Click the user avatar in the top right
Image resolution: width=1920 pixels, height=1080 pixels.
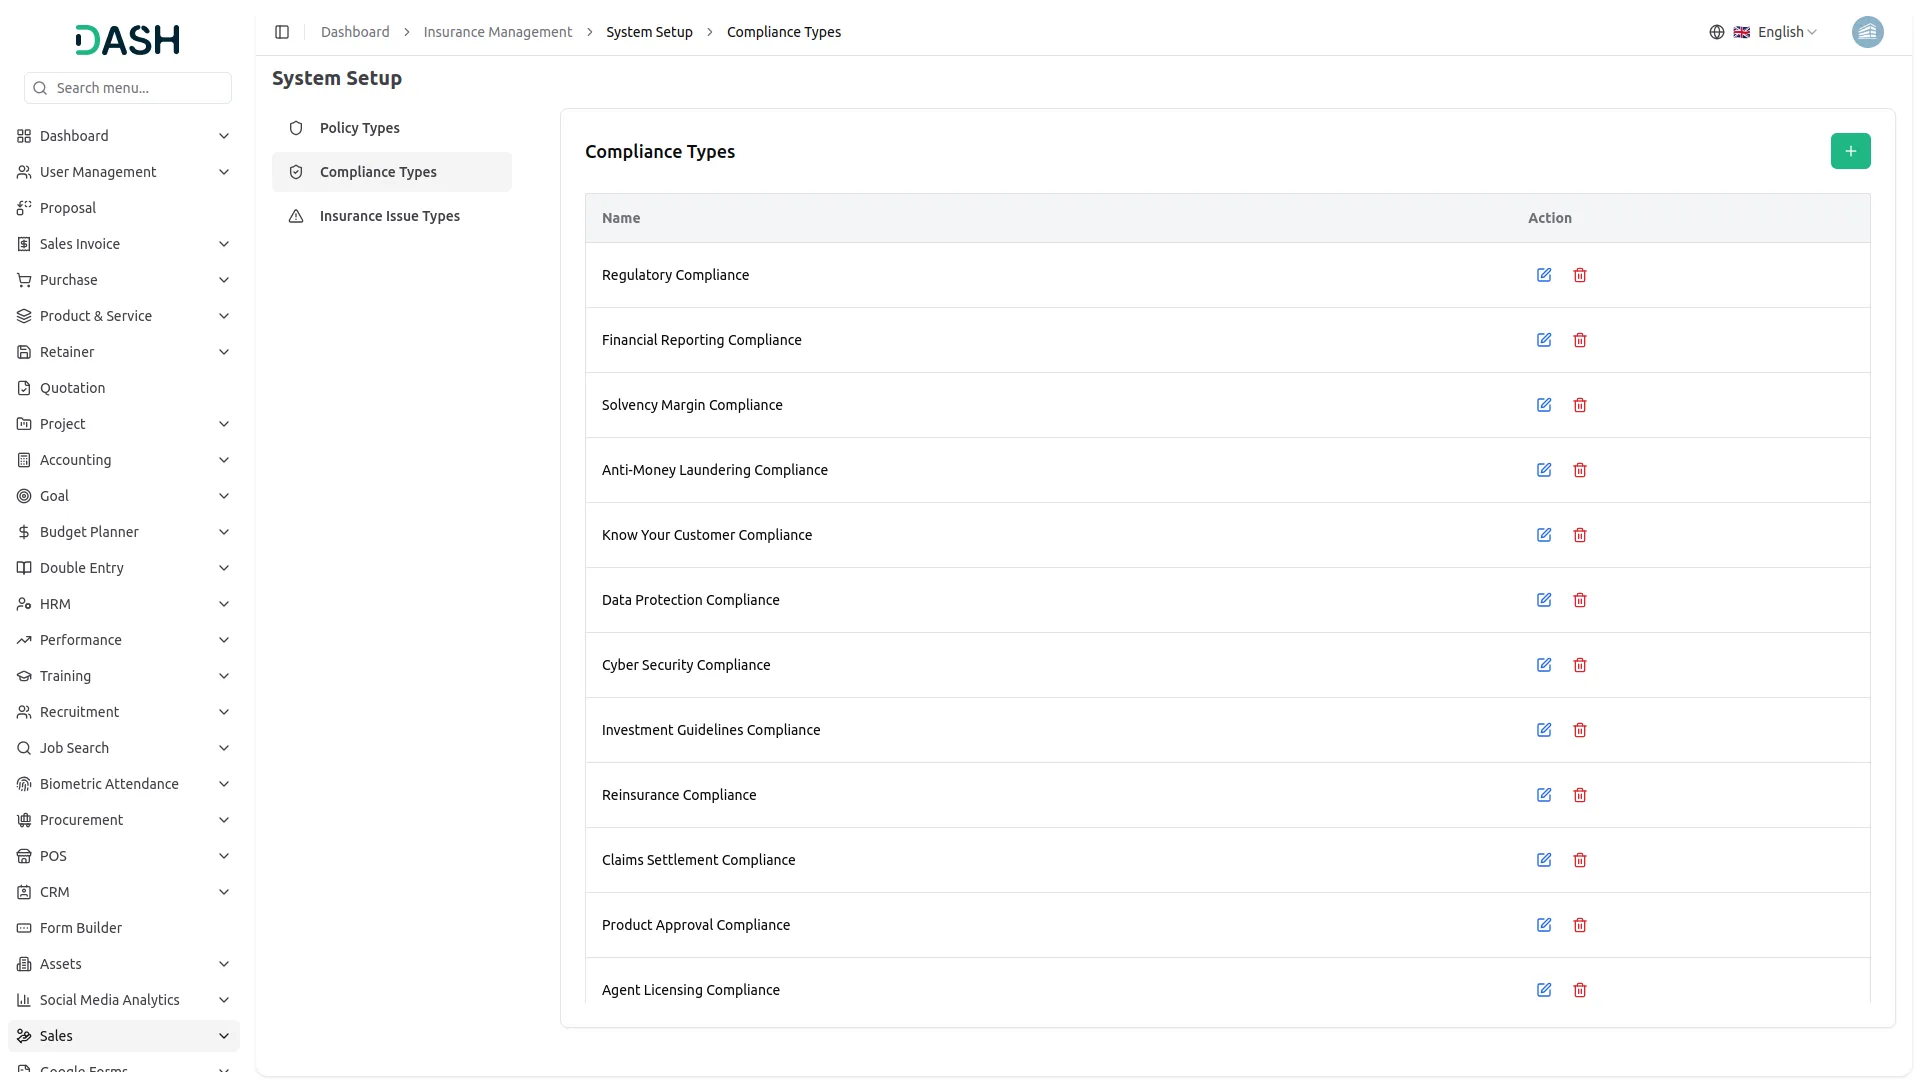1868,32
